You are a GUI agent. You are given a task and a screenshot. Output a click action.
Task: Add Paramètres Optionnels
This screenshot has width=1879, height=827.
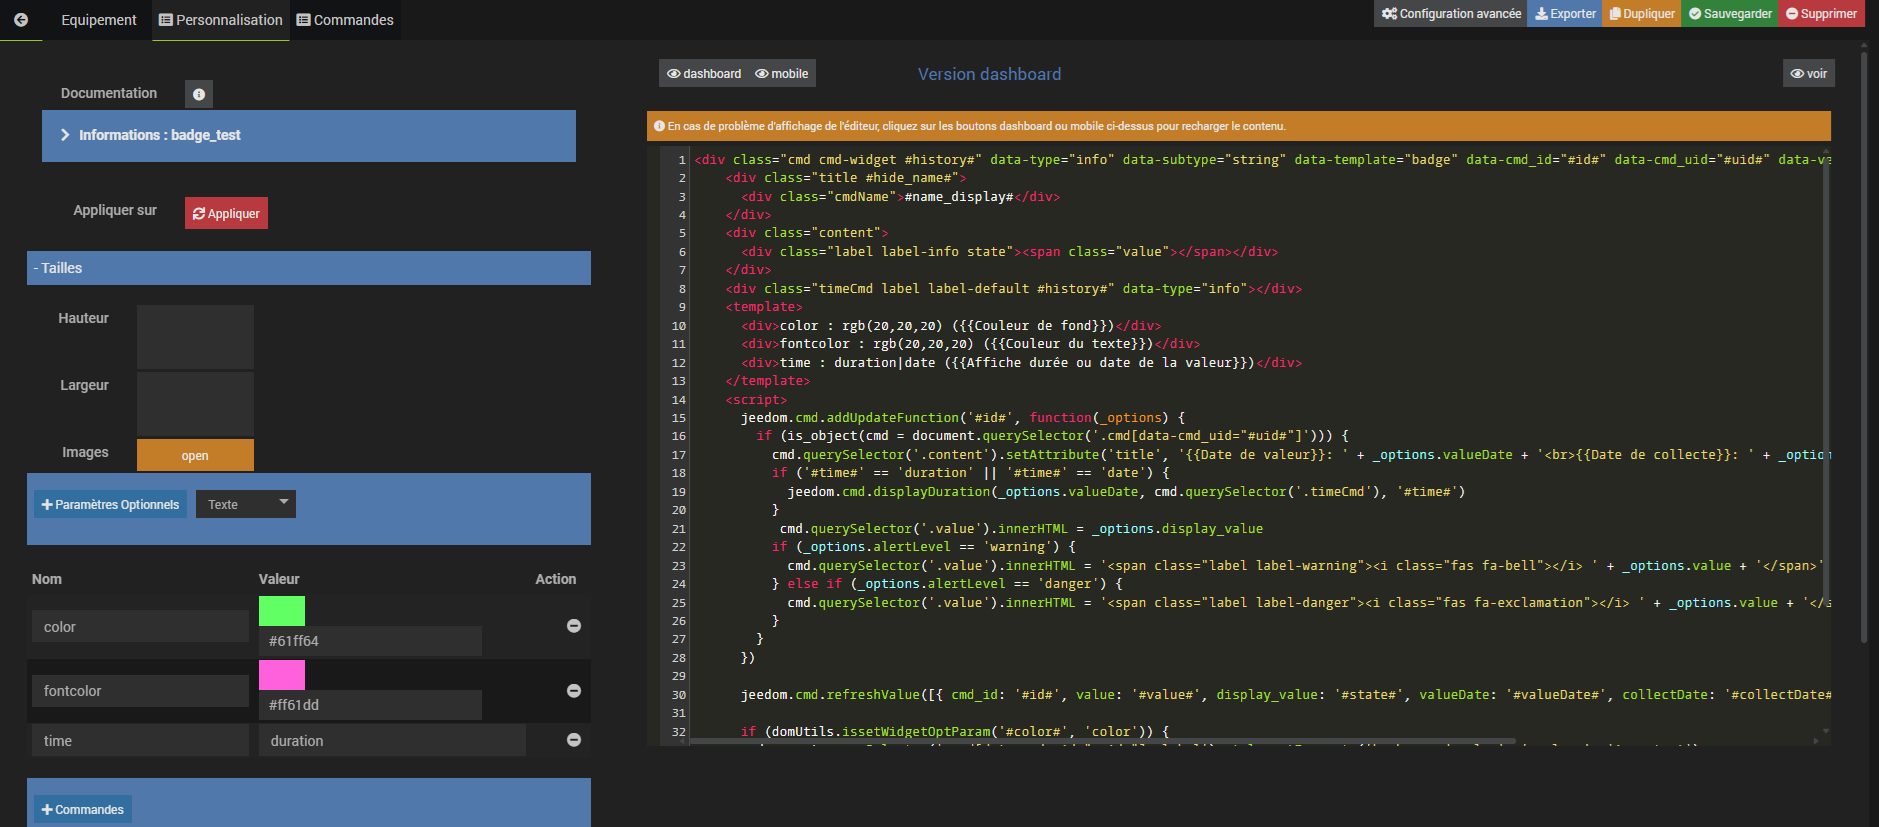pos(110,504)
